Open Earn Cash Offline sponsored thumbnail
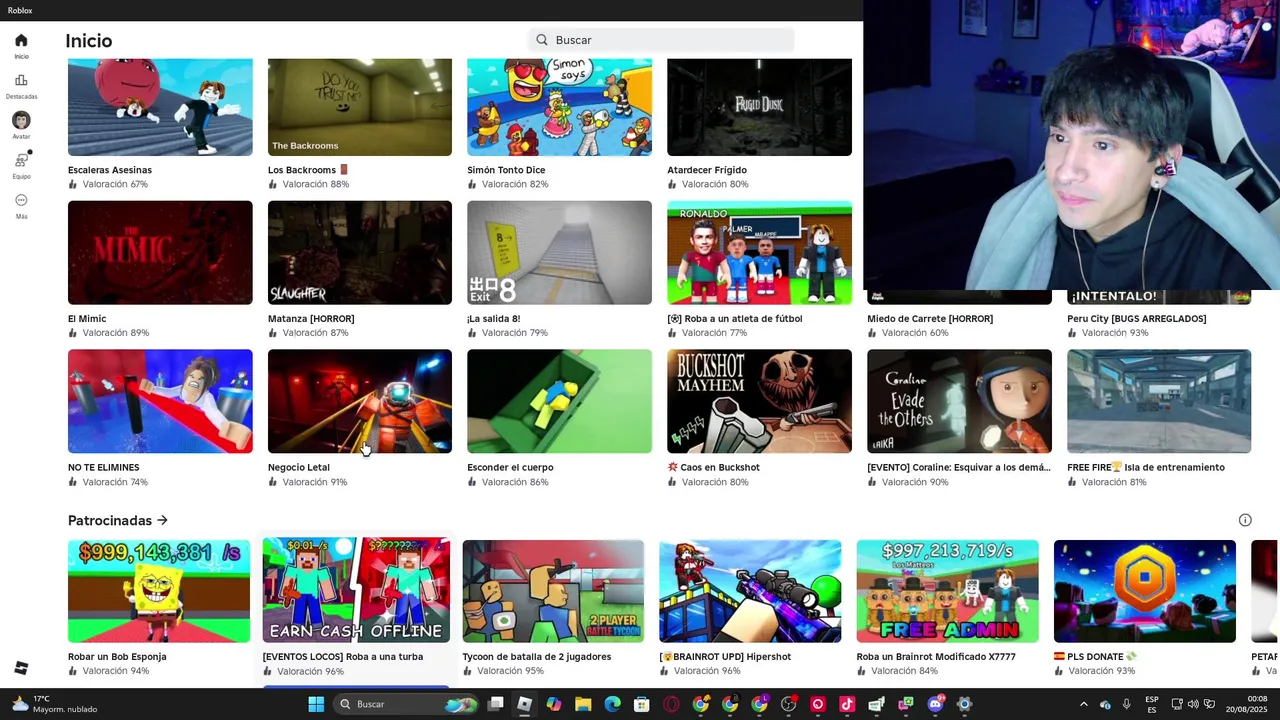The height and width of the screenshot is (720, 1280). click(356, 591)
